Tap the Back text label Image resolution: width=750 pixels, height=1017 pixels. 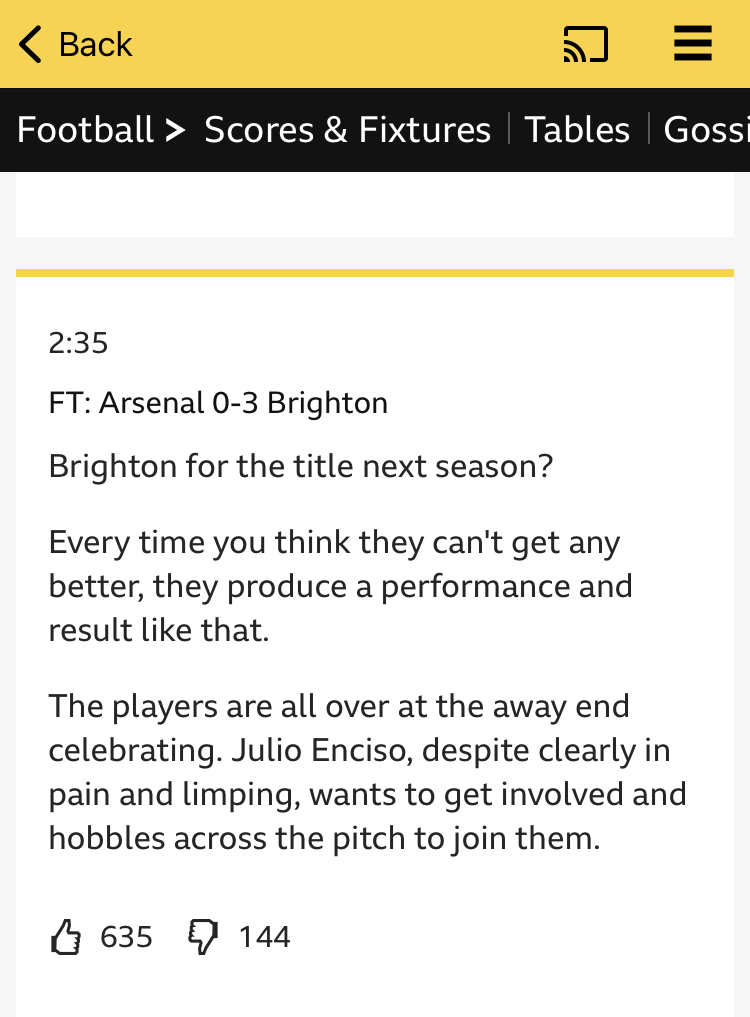pos(95,45)
